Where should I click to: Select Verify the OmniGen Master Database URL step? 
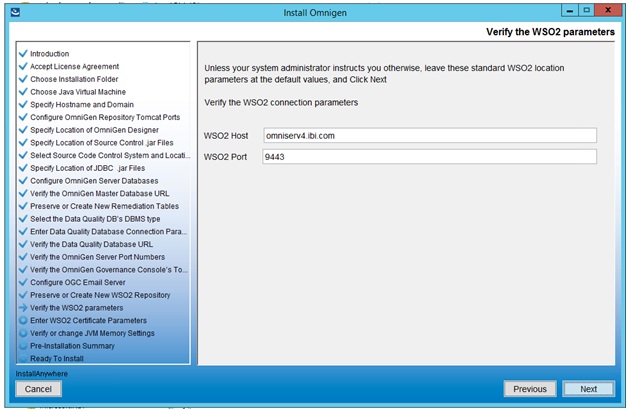[x=100, y=193]
